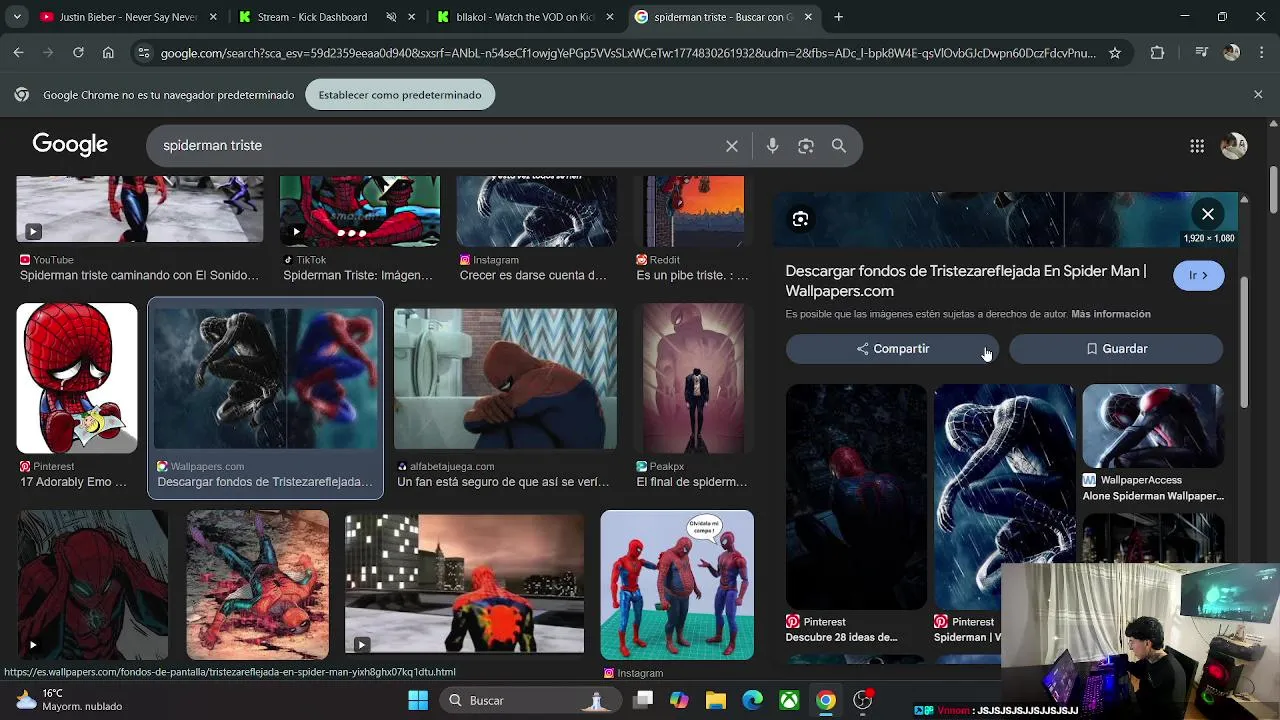Launch Copilot from the taskbar

coord(679,700)
